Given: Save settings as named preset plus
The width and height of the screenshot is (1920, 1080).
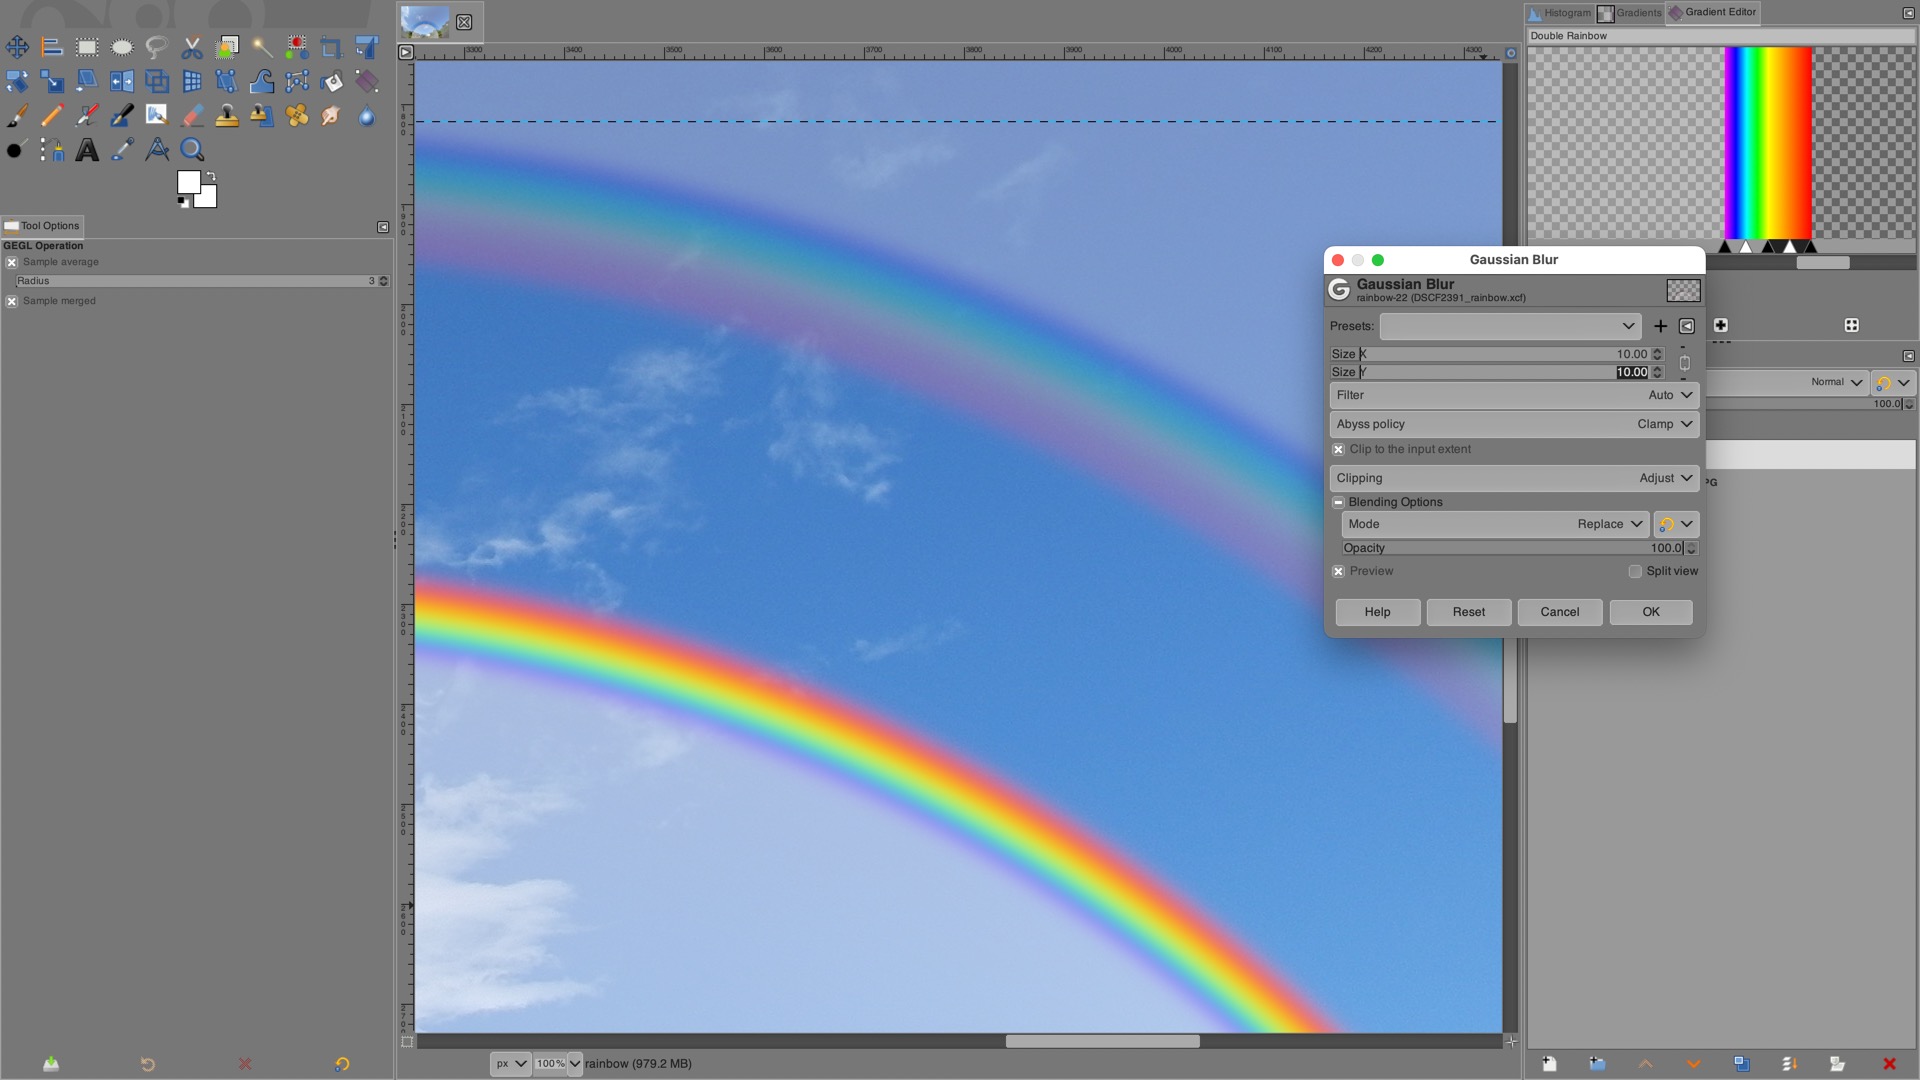Looking at the screenshot, I should (1660, 326).
